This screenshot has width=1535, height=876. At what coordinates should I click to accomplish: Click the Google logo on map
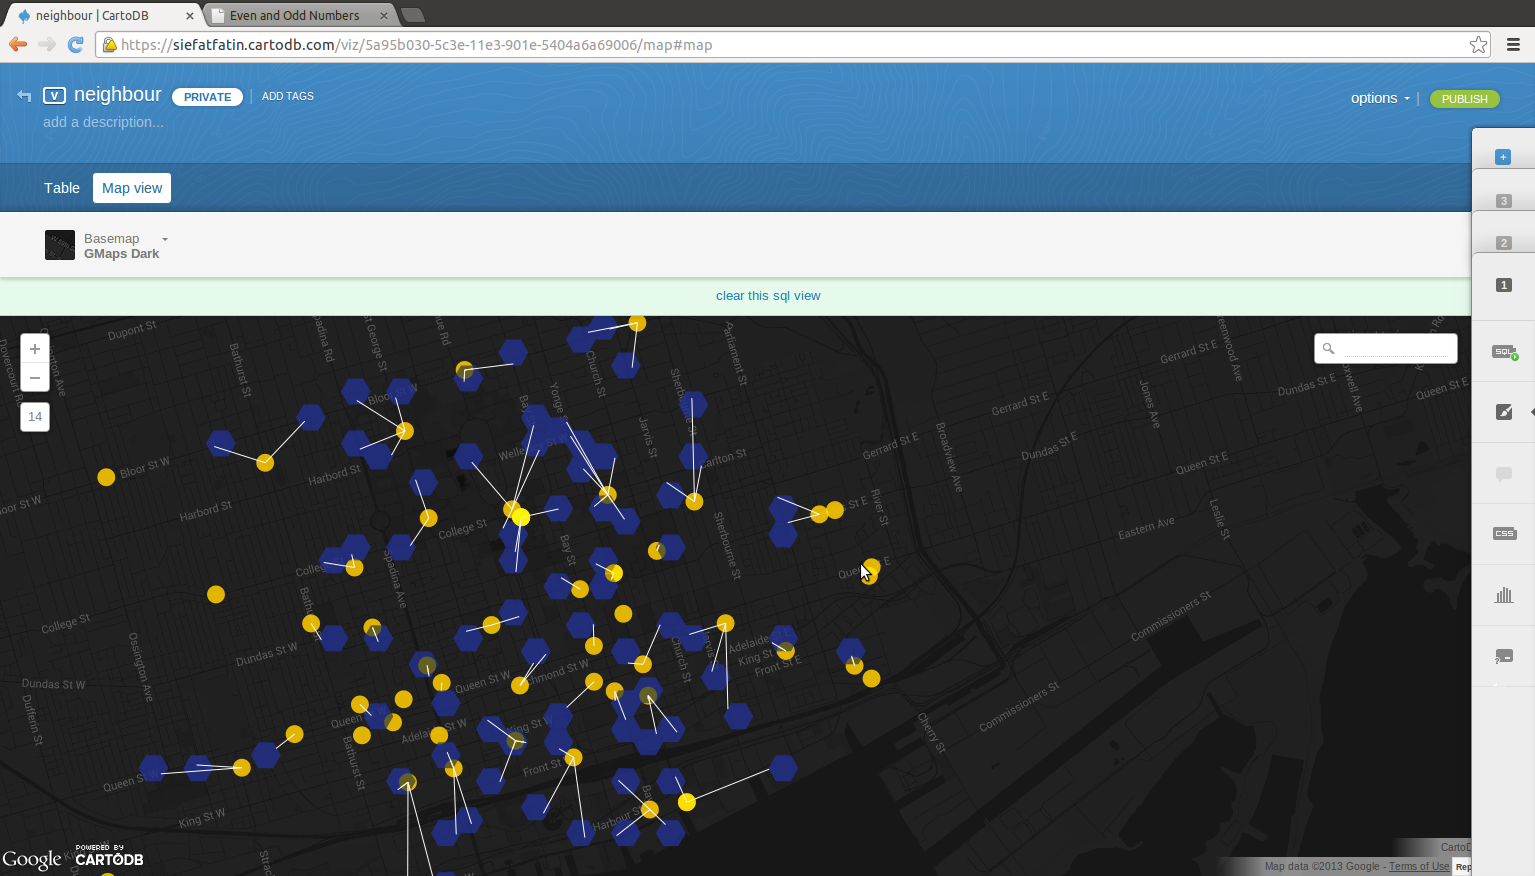click(32, 860)
